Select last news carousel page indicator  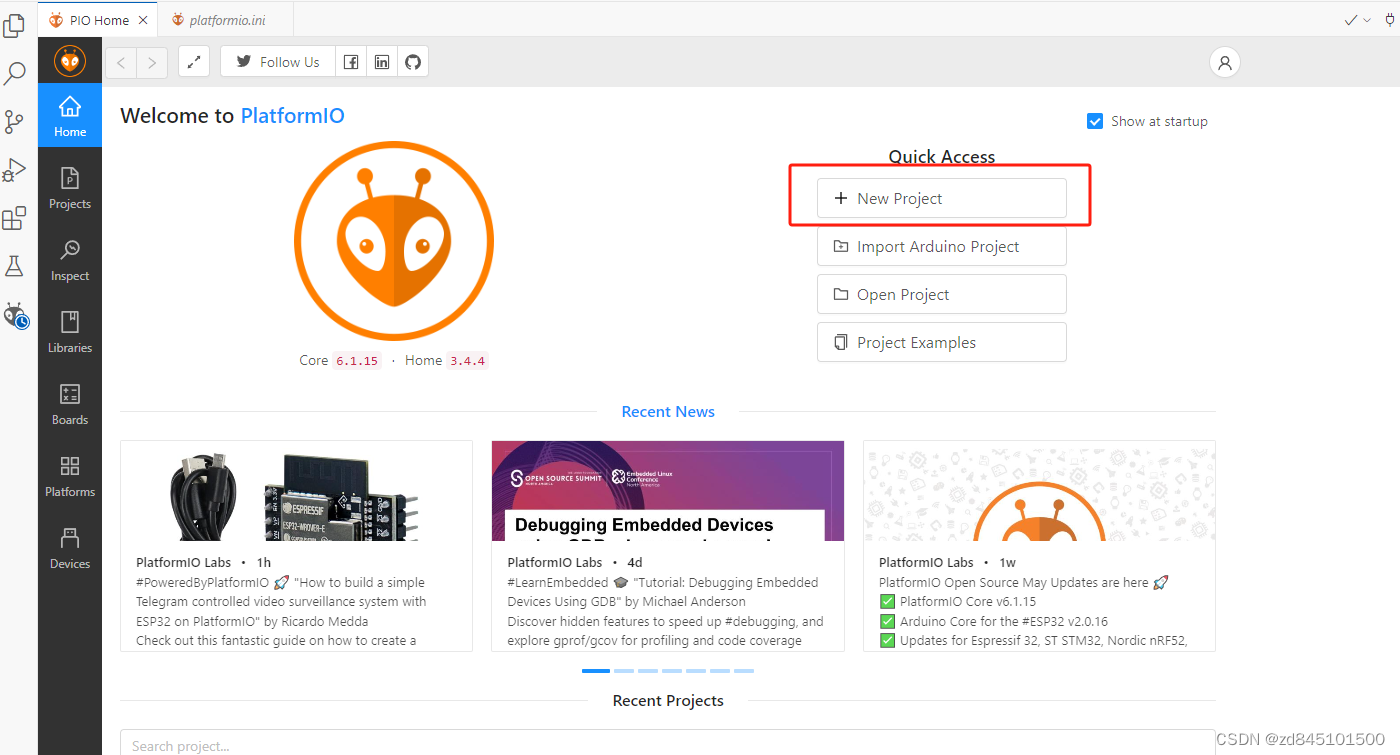(744, 671)
